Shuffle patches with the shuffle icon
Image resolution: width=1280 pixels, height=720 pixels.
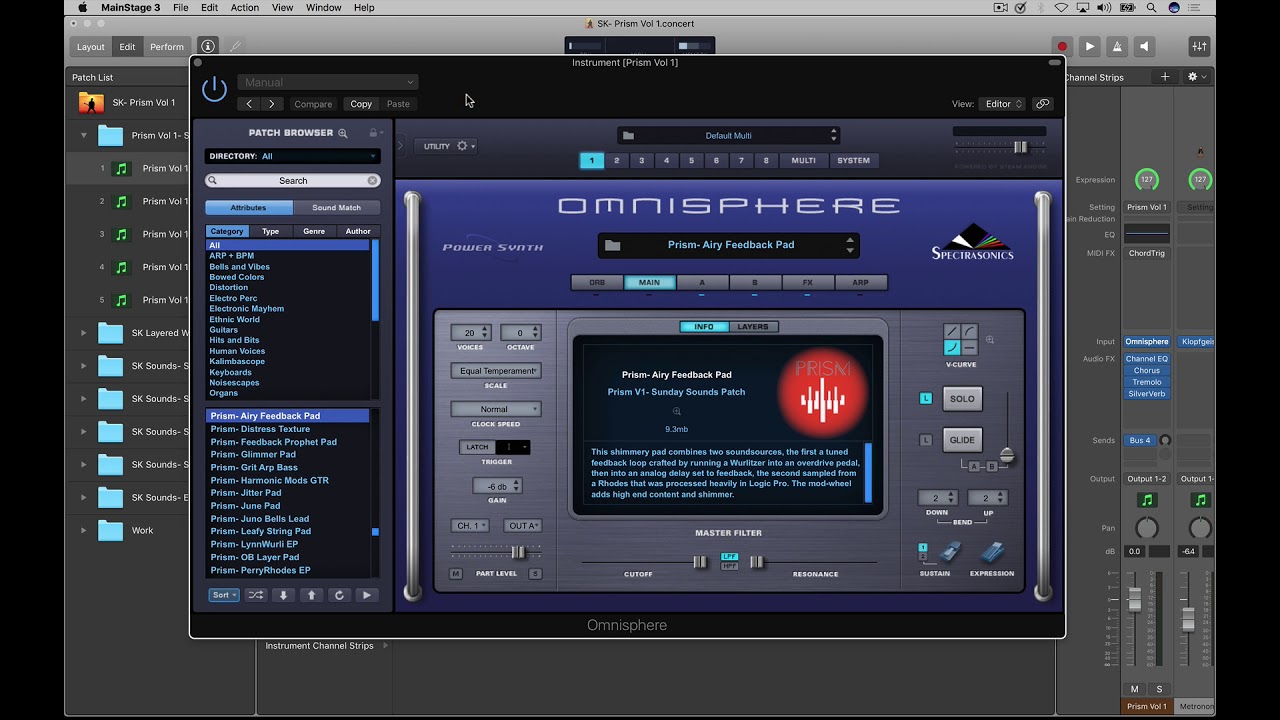point(256,595)
